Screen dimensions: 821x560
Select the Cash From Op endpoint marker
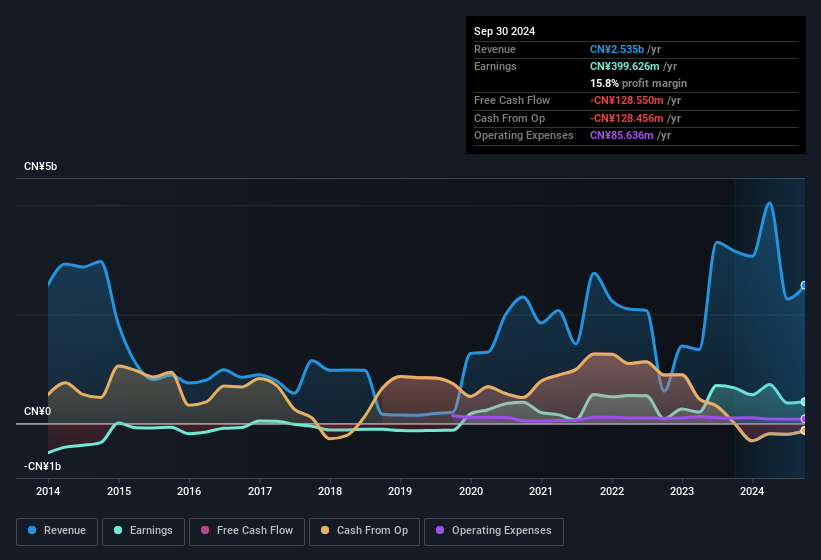(x=804, y=431)
